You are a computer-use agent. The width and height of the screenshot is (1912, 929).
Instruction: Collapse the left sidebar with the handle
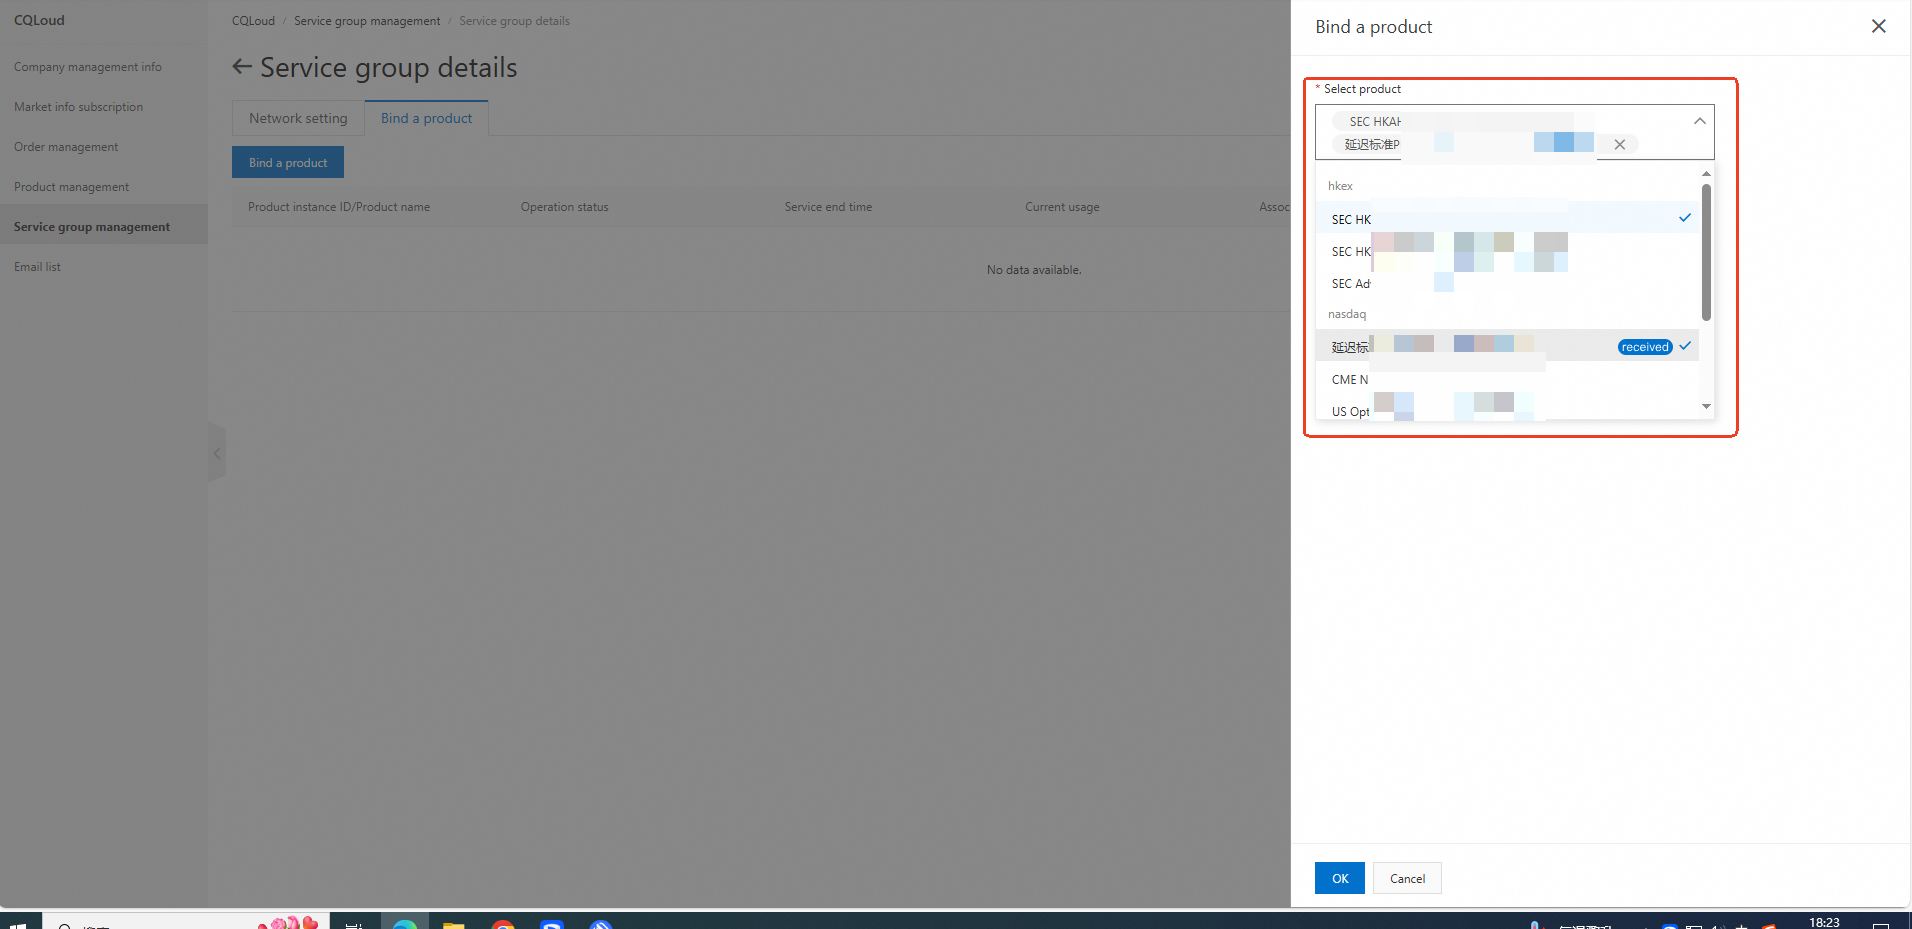click(x=217, y=453)
